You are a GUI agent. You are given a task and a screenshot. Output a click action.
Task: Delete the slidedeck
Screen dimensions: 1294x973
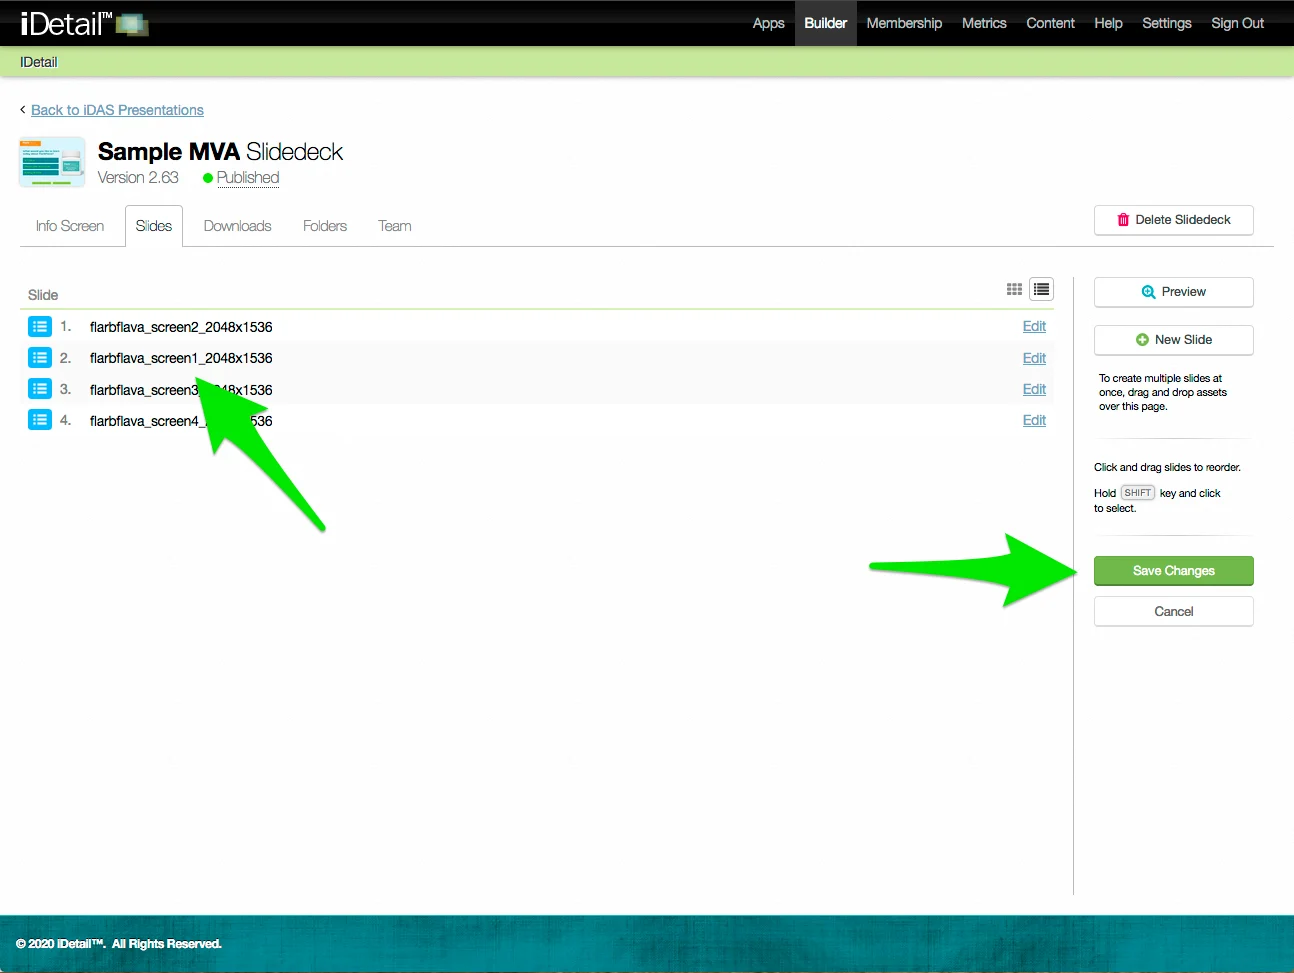pyautogui.click(x=1174, y=220)
